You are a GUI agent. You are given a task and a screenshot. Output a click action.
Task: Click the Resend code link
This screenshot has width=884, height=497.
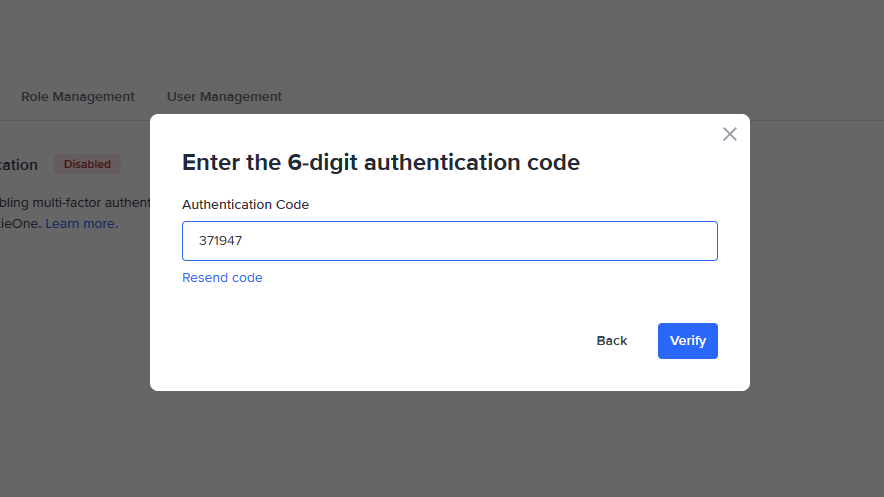pos(222,278)
